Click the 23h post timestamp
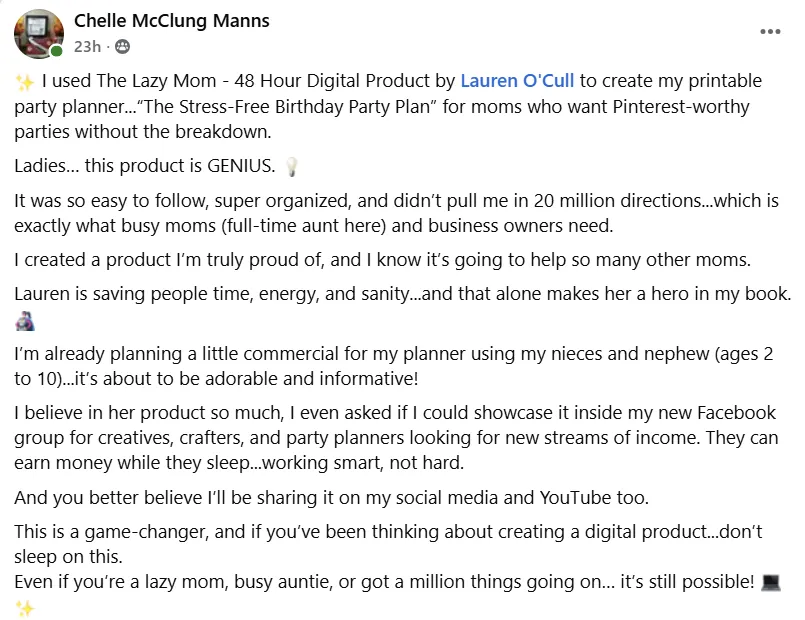This screenshot has height=620, width=805. coord(87,47)
